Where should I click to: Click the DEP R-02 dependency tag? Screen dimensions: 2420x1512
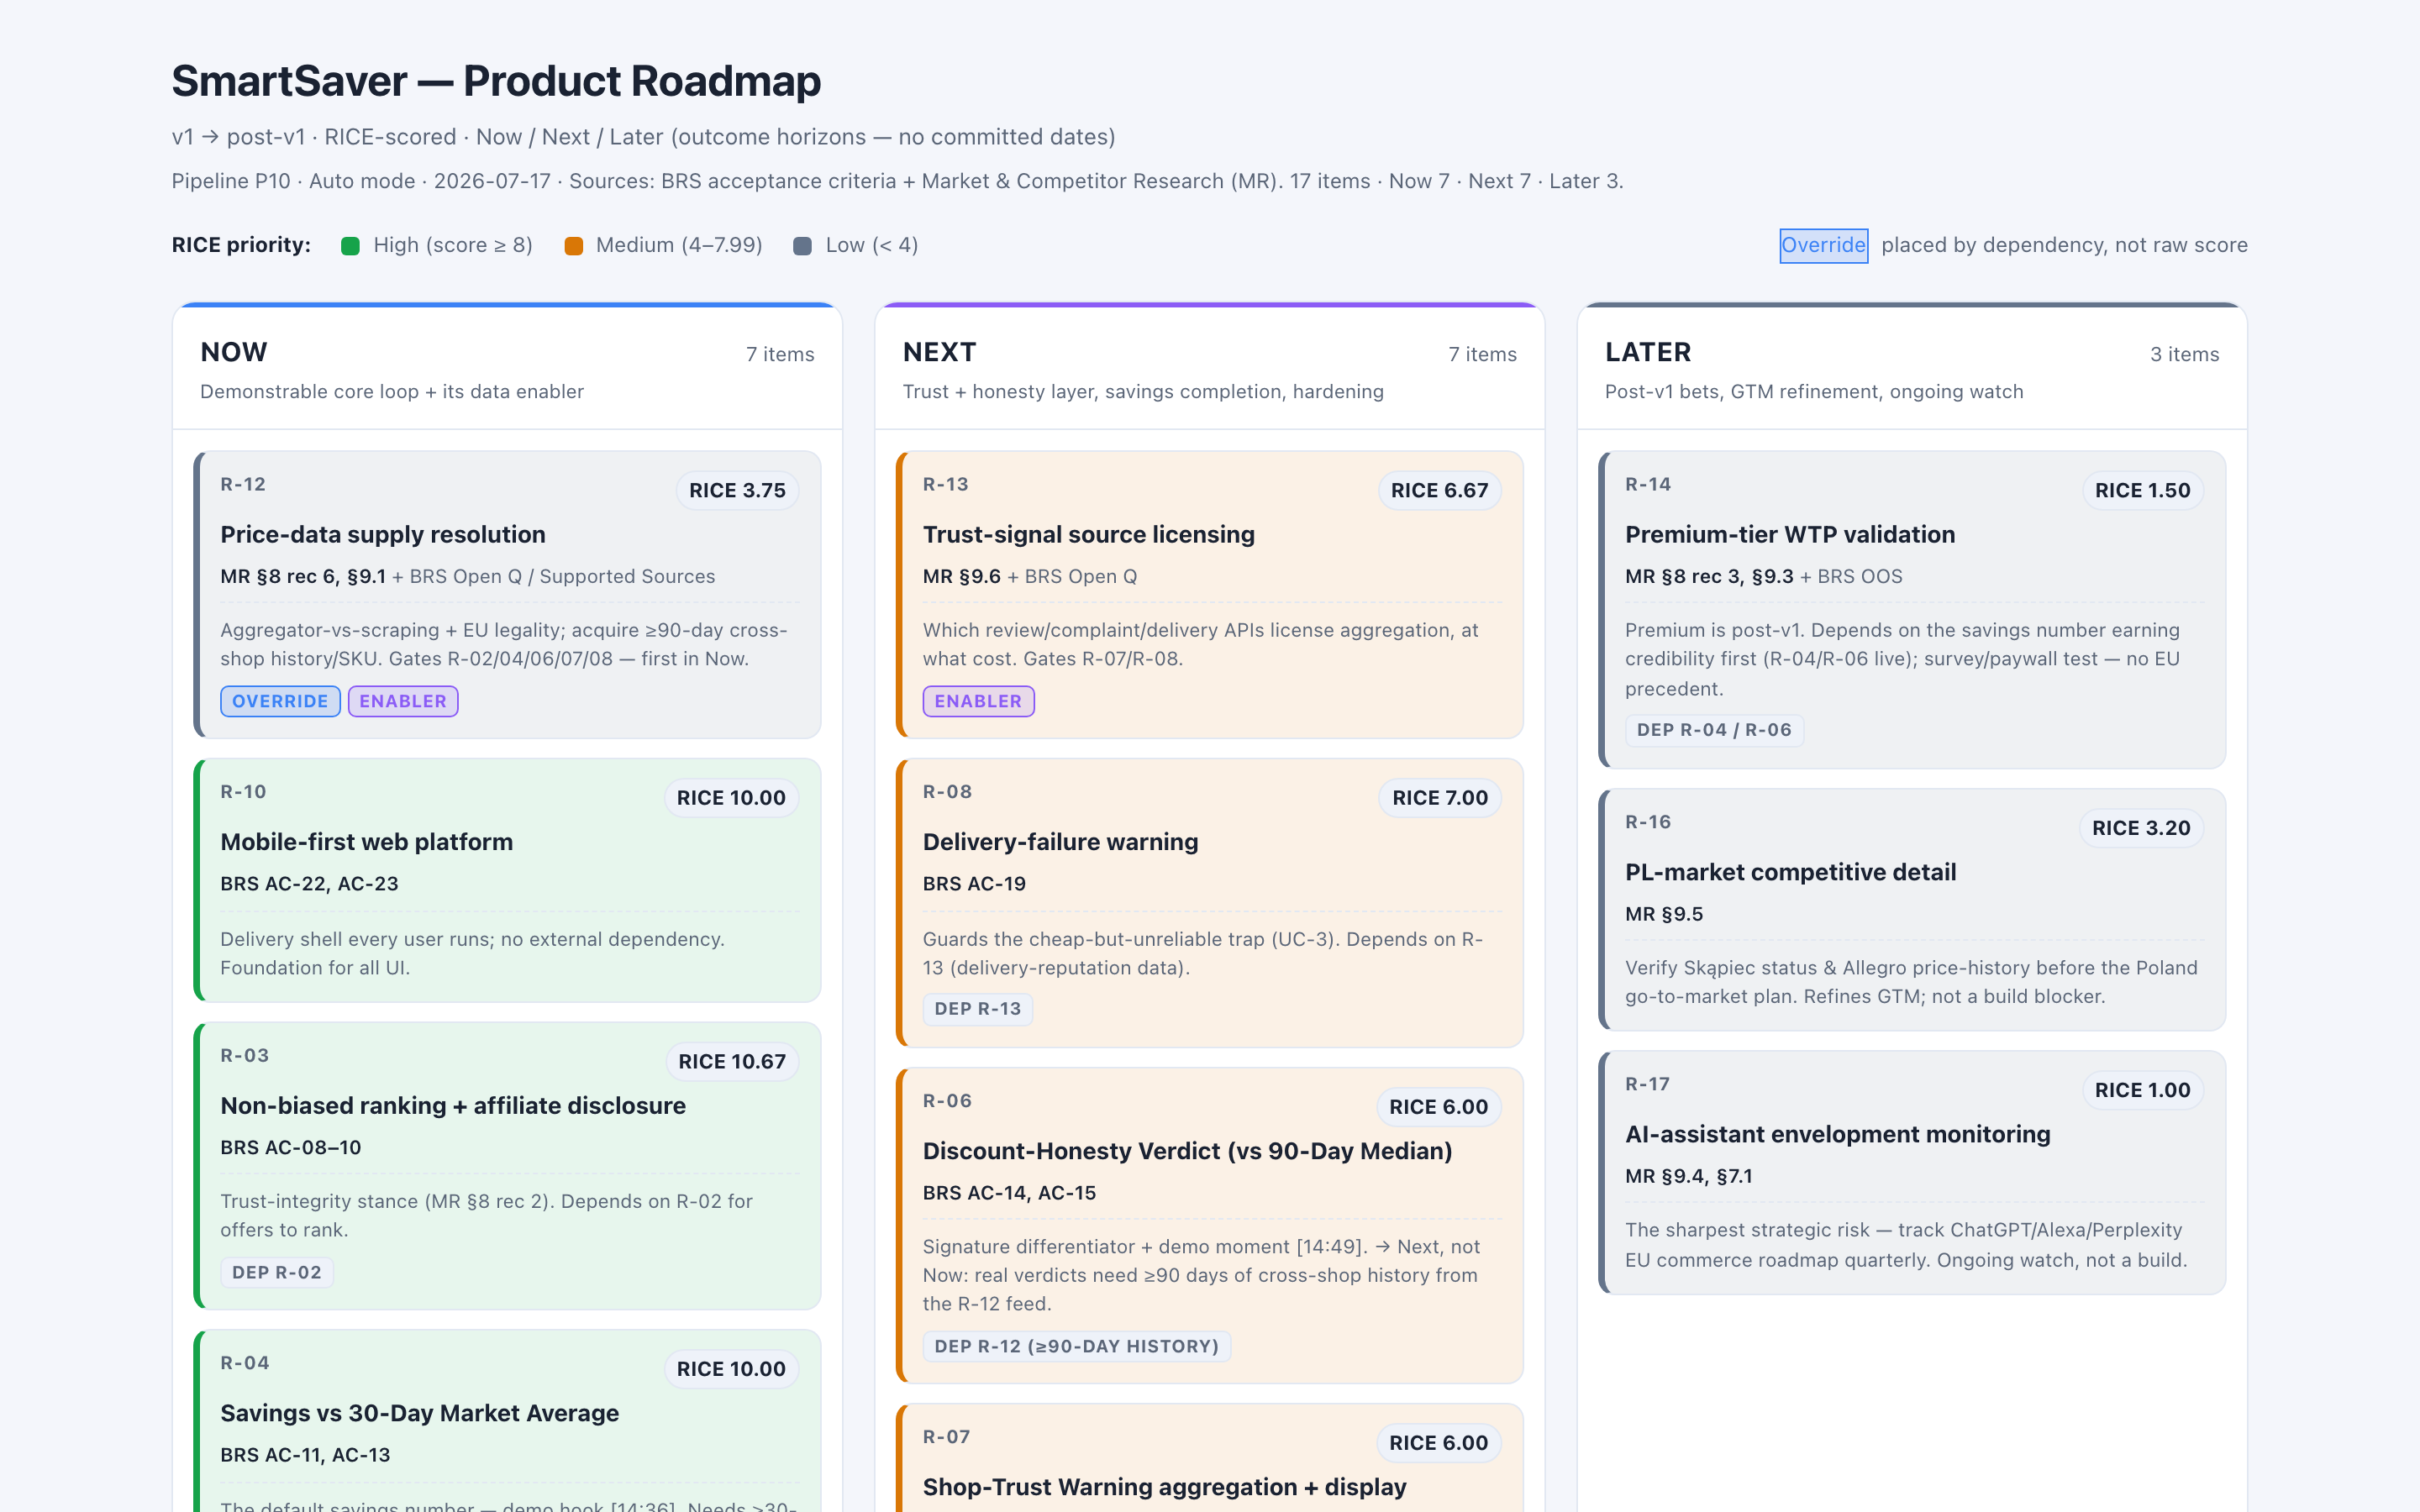tap(277, 1272)
